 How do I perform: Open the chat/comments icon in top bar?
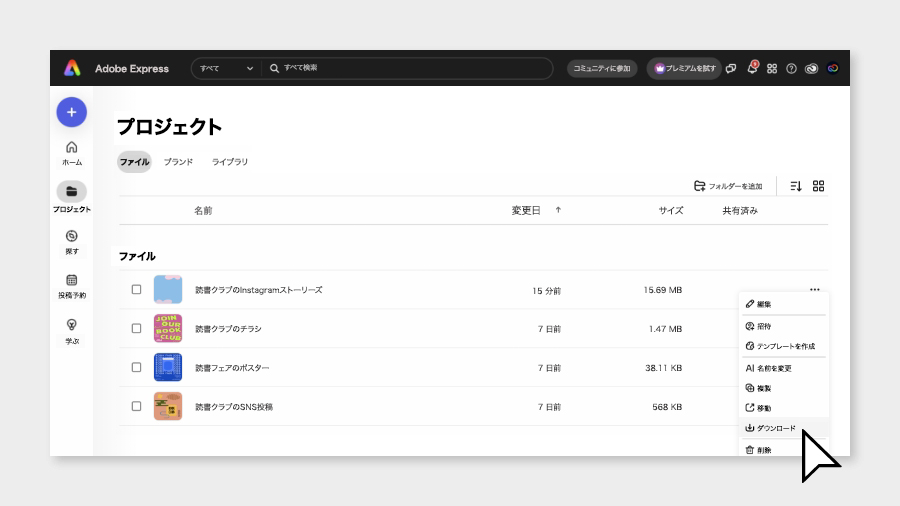[x=731, y=68]
